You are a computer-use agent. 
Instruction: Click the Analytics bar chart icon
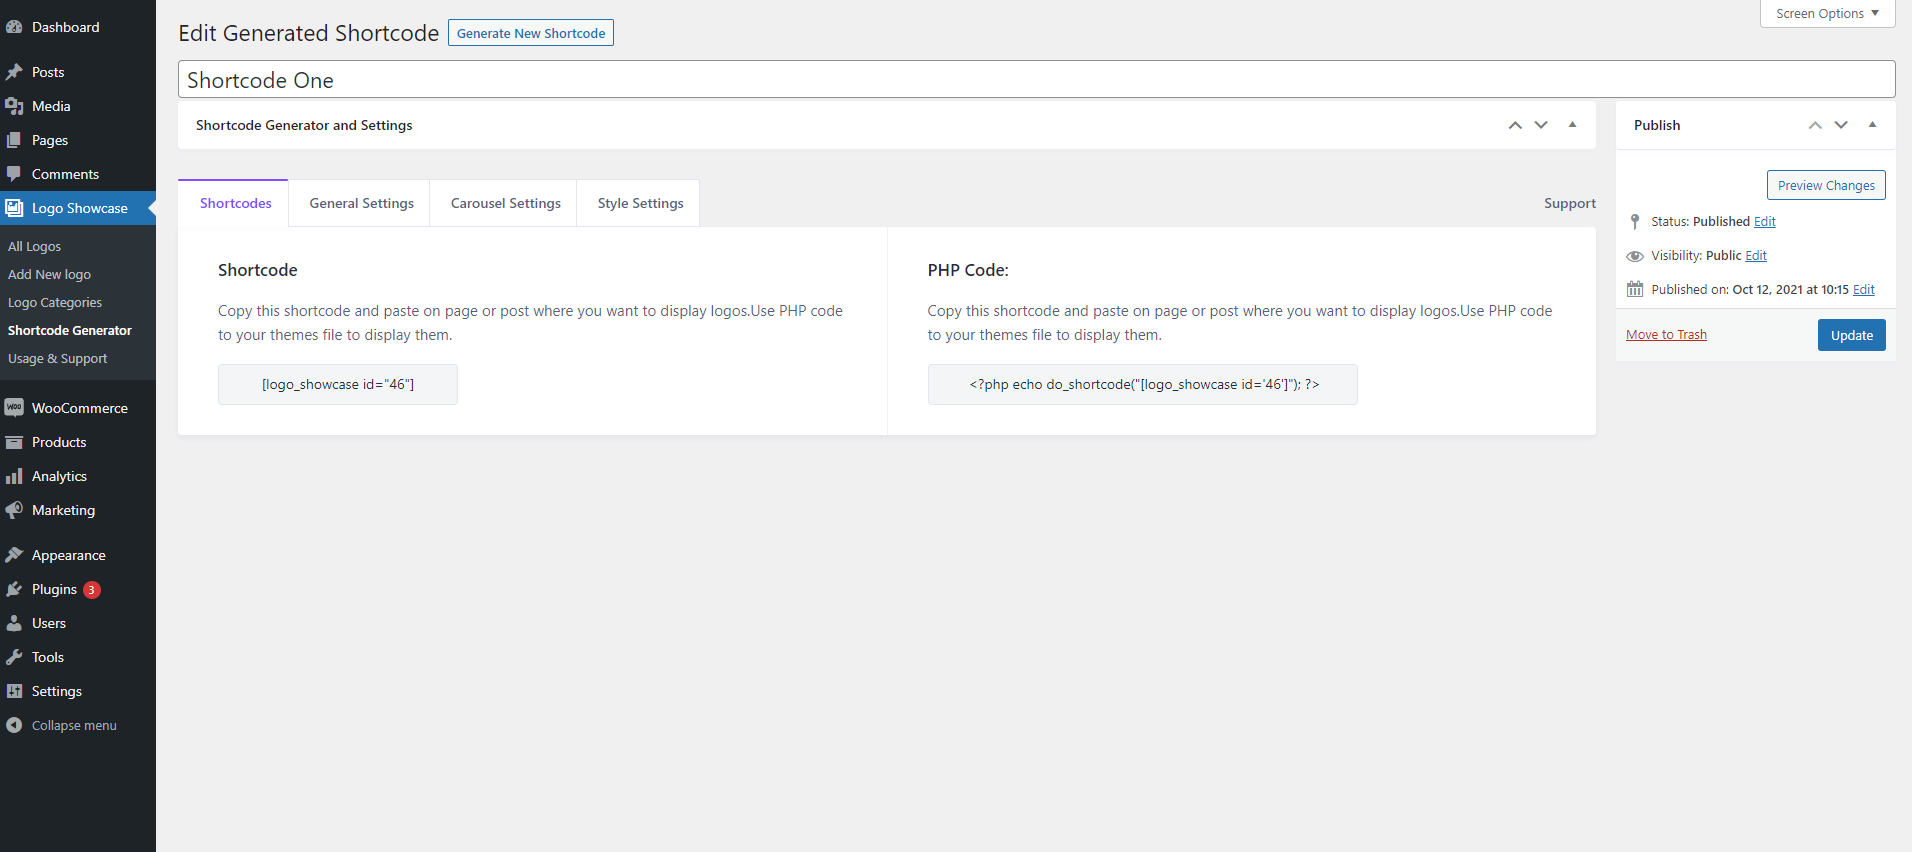(14, 476)
